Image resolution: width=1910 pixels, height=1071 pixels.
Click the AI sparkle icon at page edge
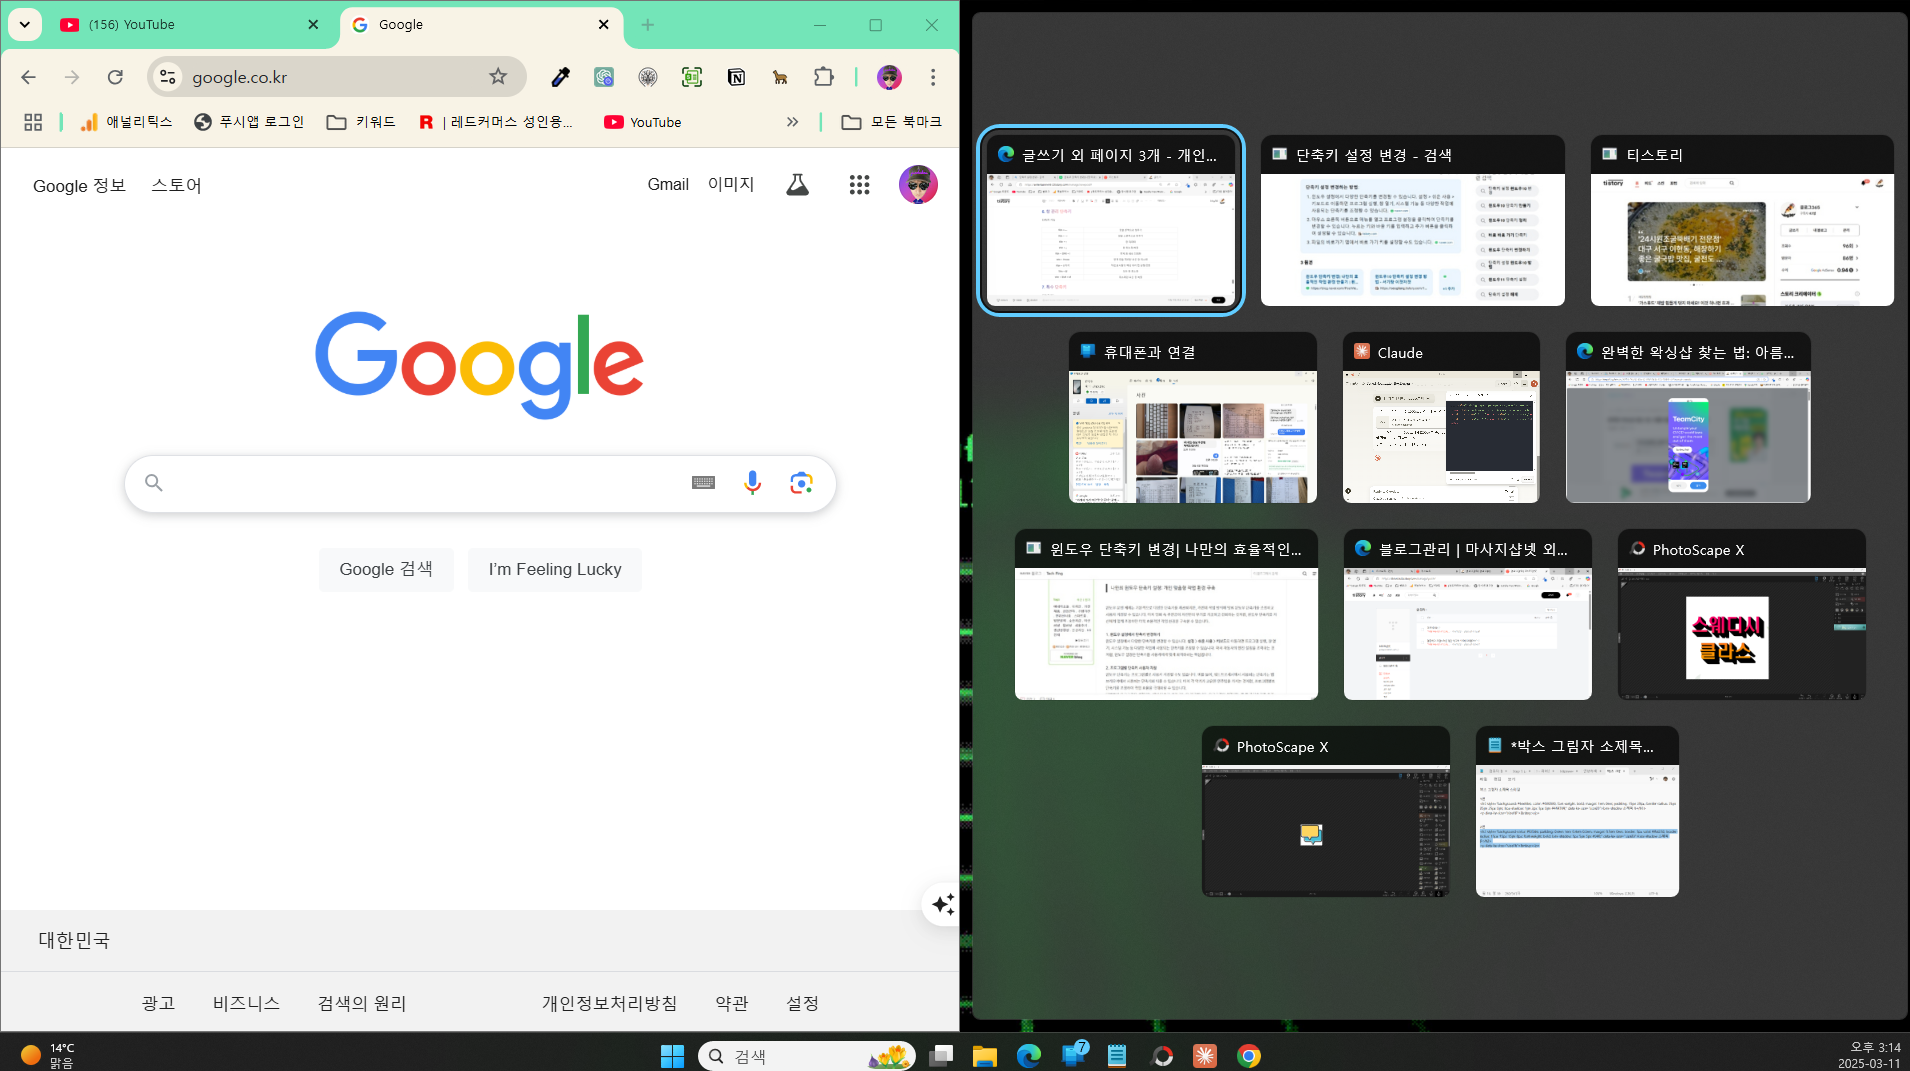click(x=942, y=905)
